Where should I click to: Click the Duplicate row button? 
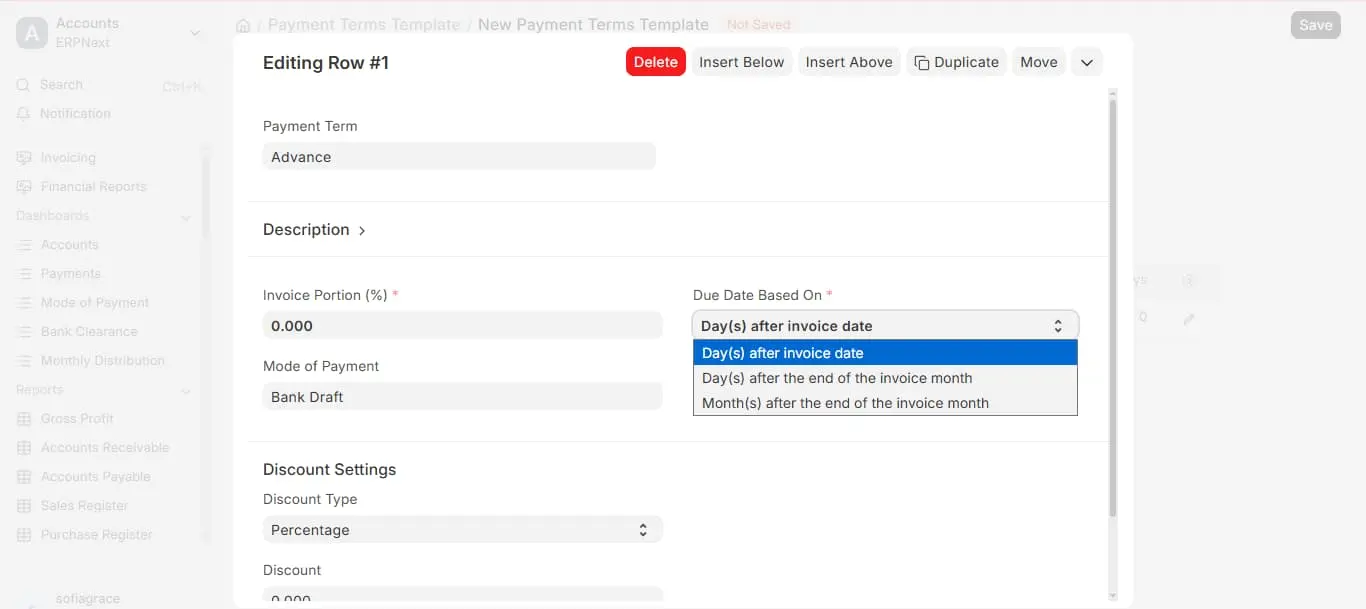[x=956, y=62]
